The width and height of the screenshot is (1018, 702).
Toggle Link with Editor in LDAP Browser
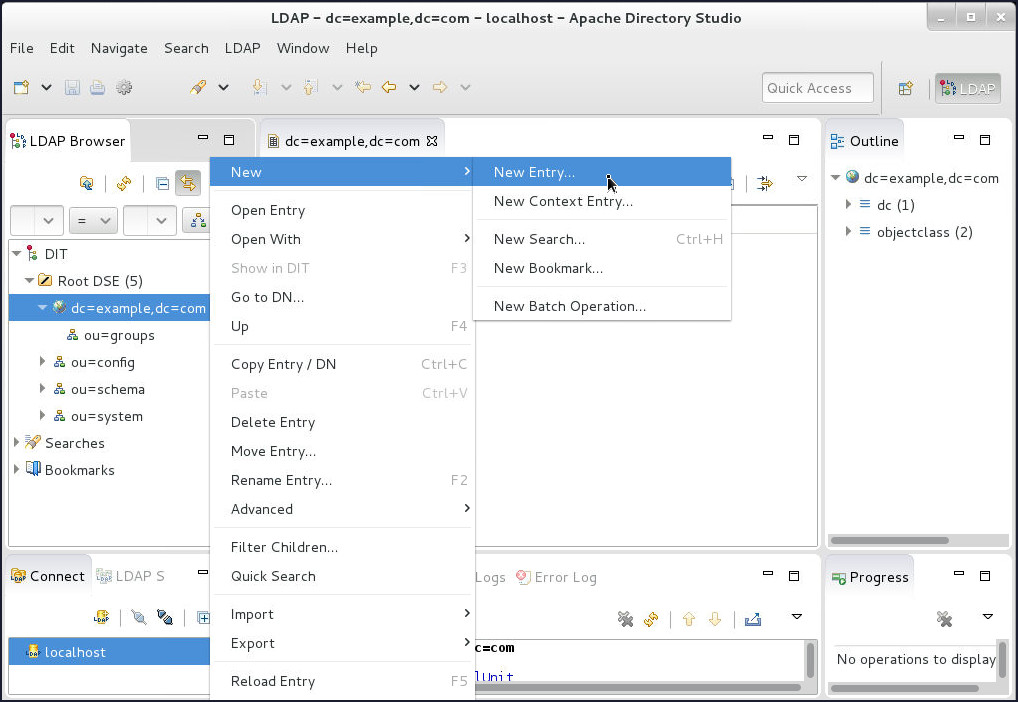188,183
